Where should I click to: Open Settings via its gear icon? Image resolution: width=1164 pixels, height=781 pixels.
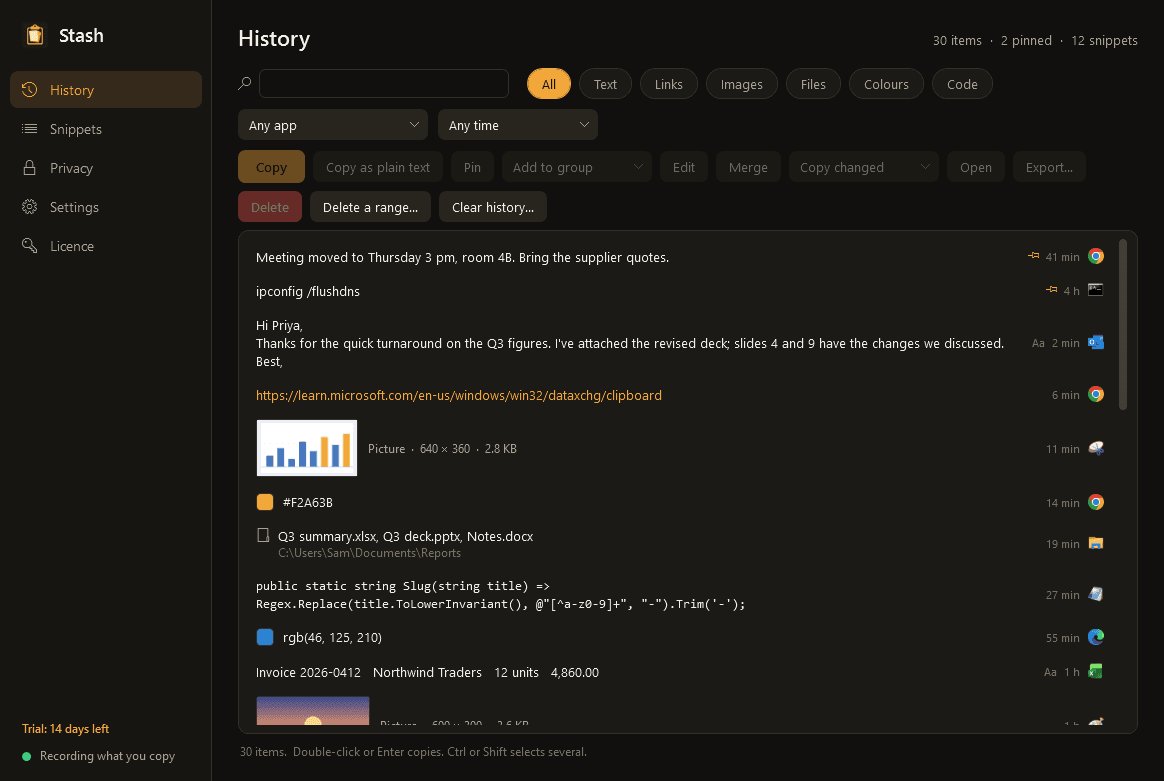pos(30,207)
